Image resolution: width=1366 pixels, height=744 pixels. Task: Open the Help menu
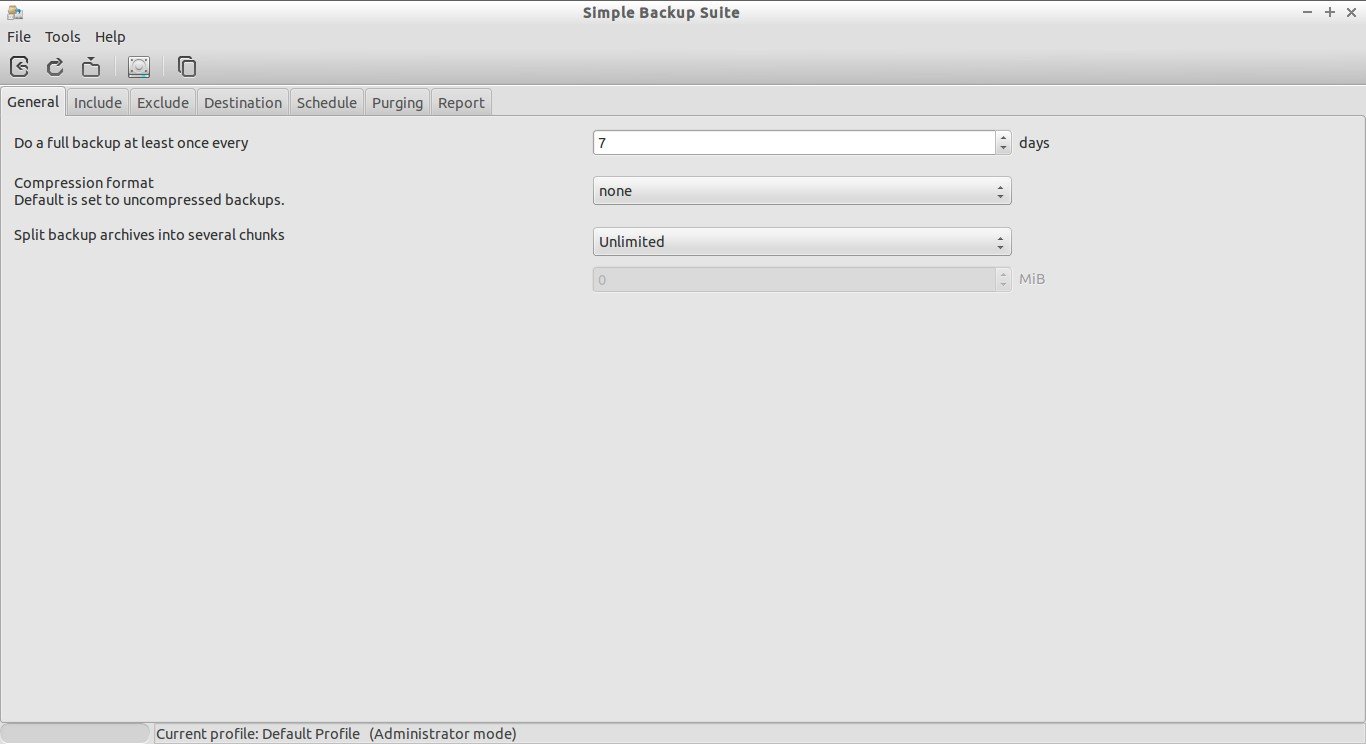pyautogui.click(x=110, y=37)
